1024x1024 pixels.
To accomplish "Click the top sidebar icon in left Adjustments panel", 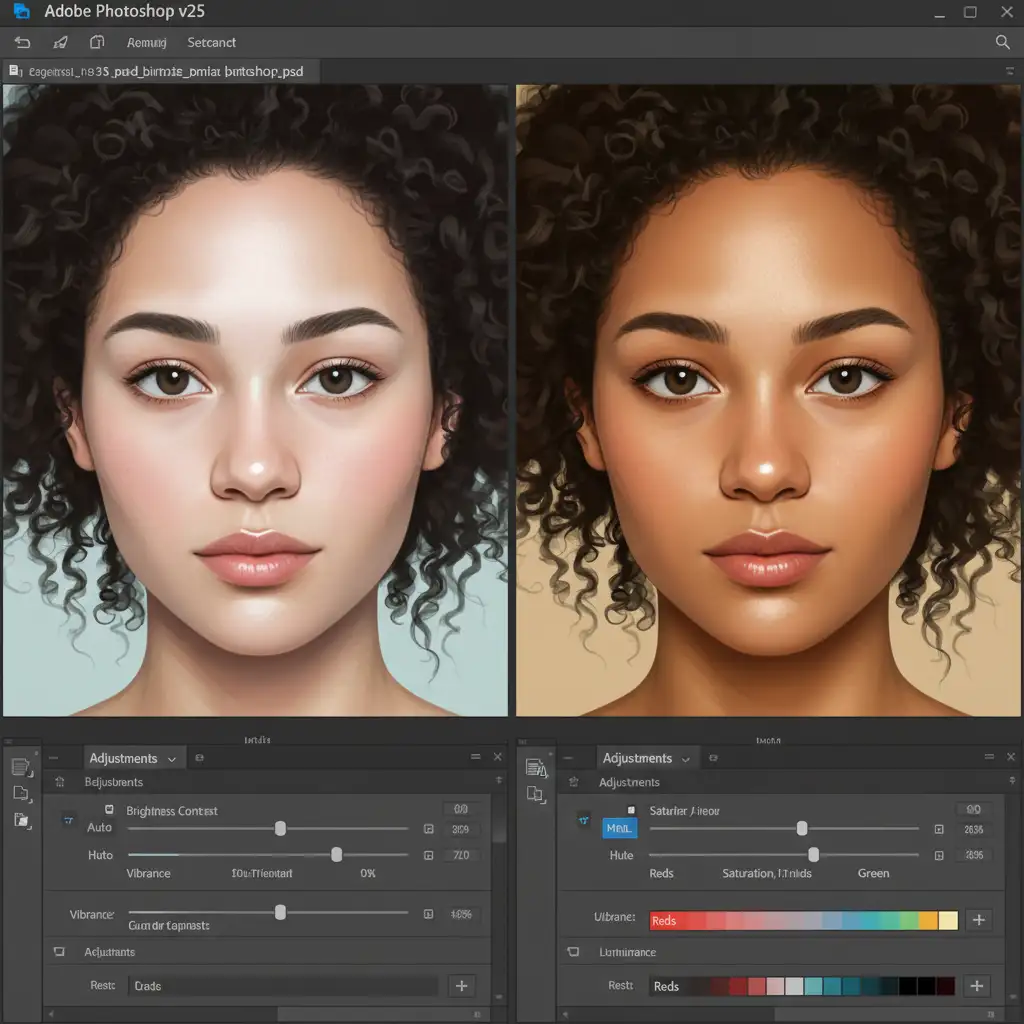I will click(21, 767).
